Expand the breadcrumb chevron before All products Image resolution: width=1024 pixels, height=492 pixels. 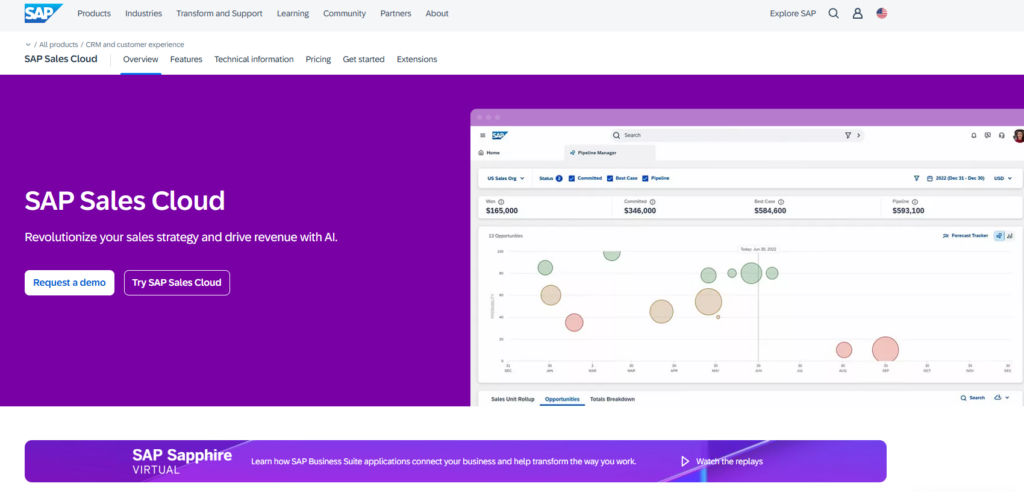click(x=28, y=44)
